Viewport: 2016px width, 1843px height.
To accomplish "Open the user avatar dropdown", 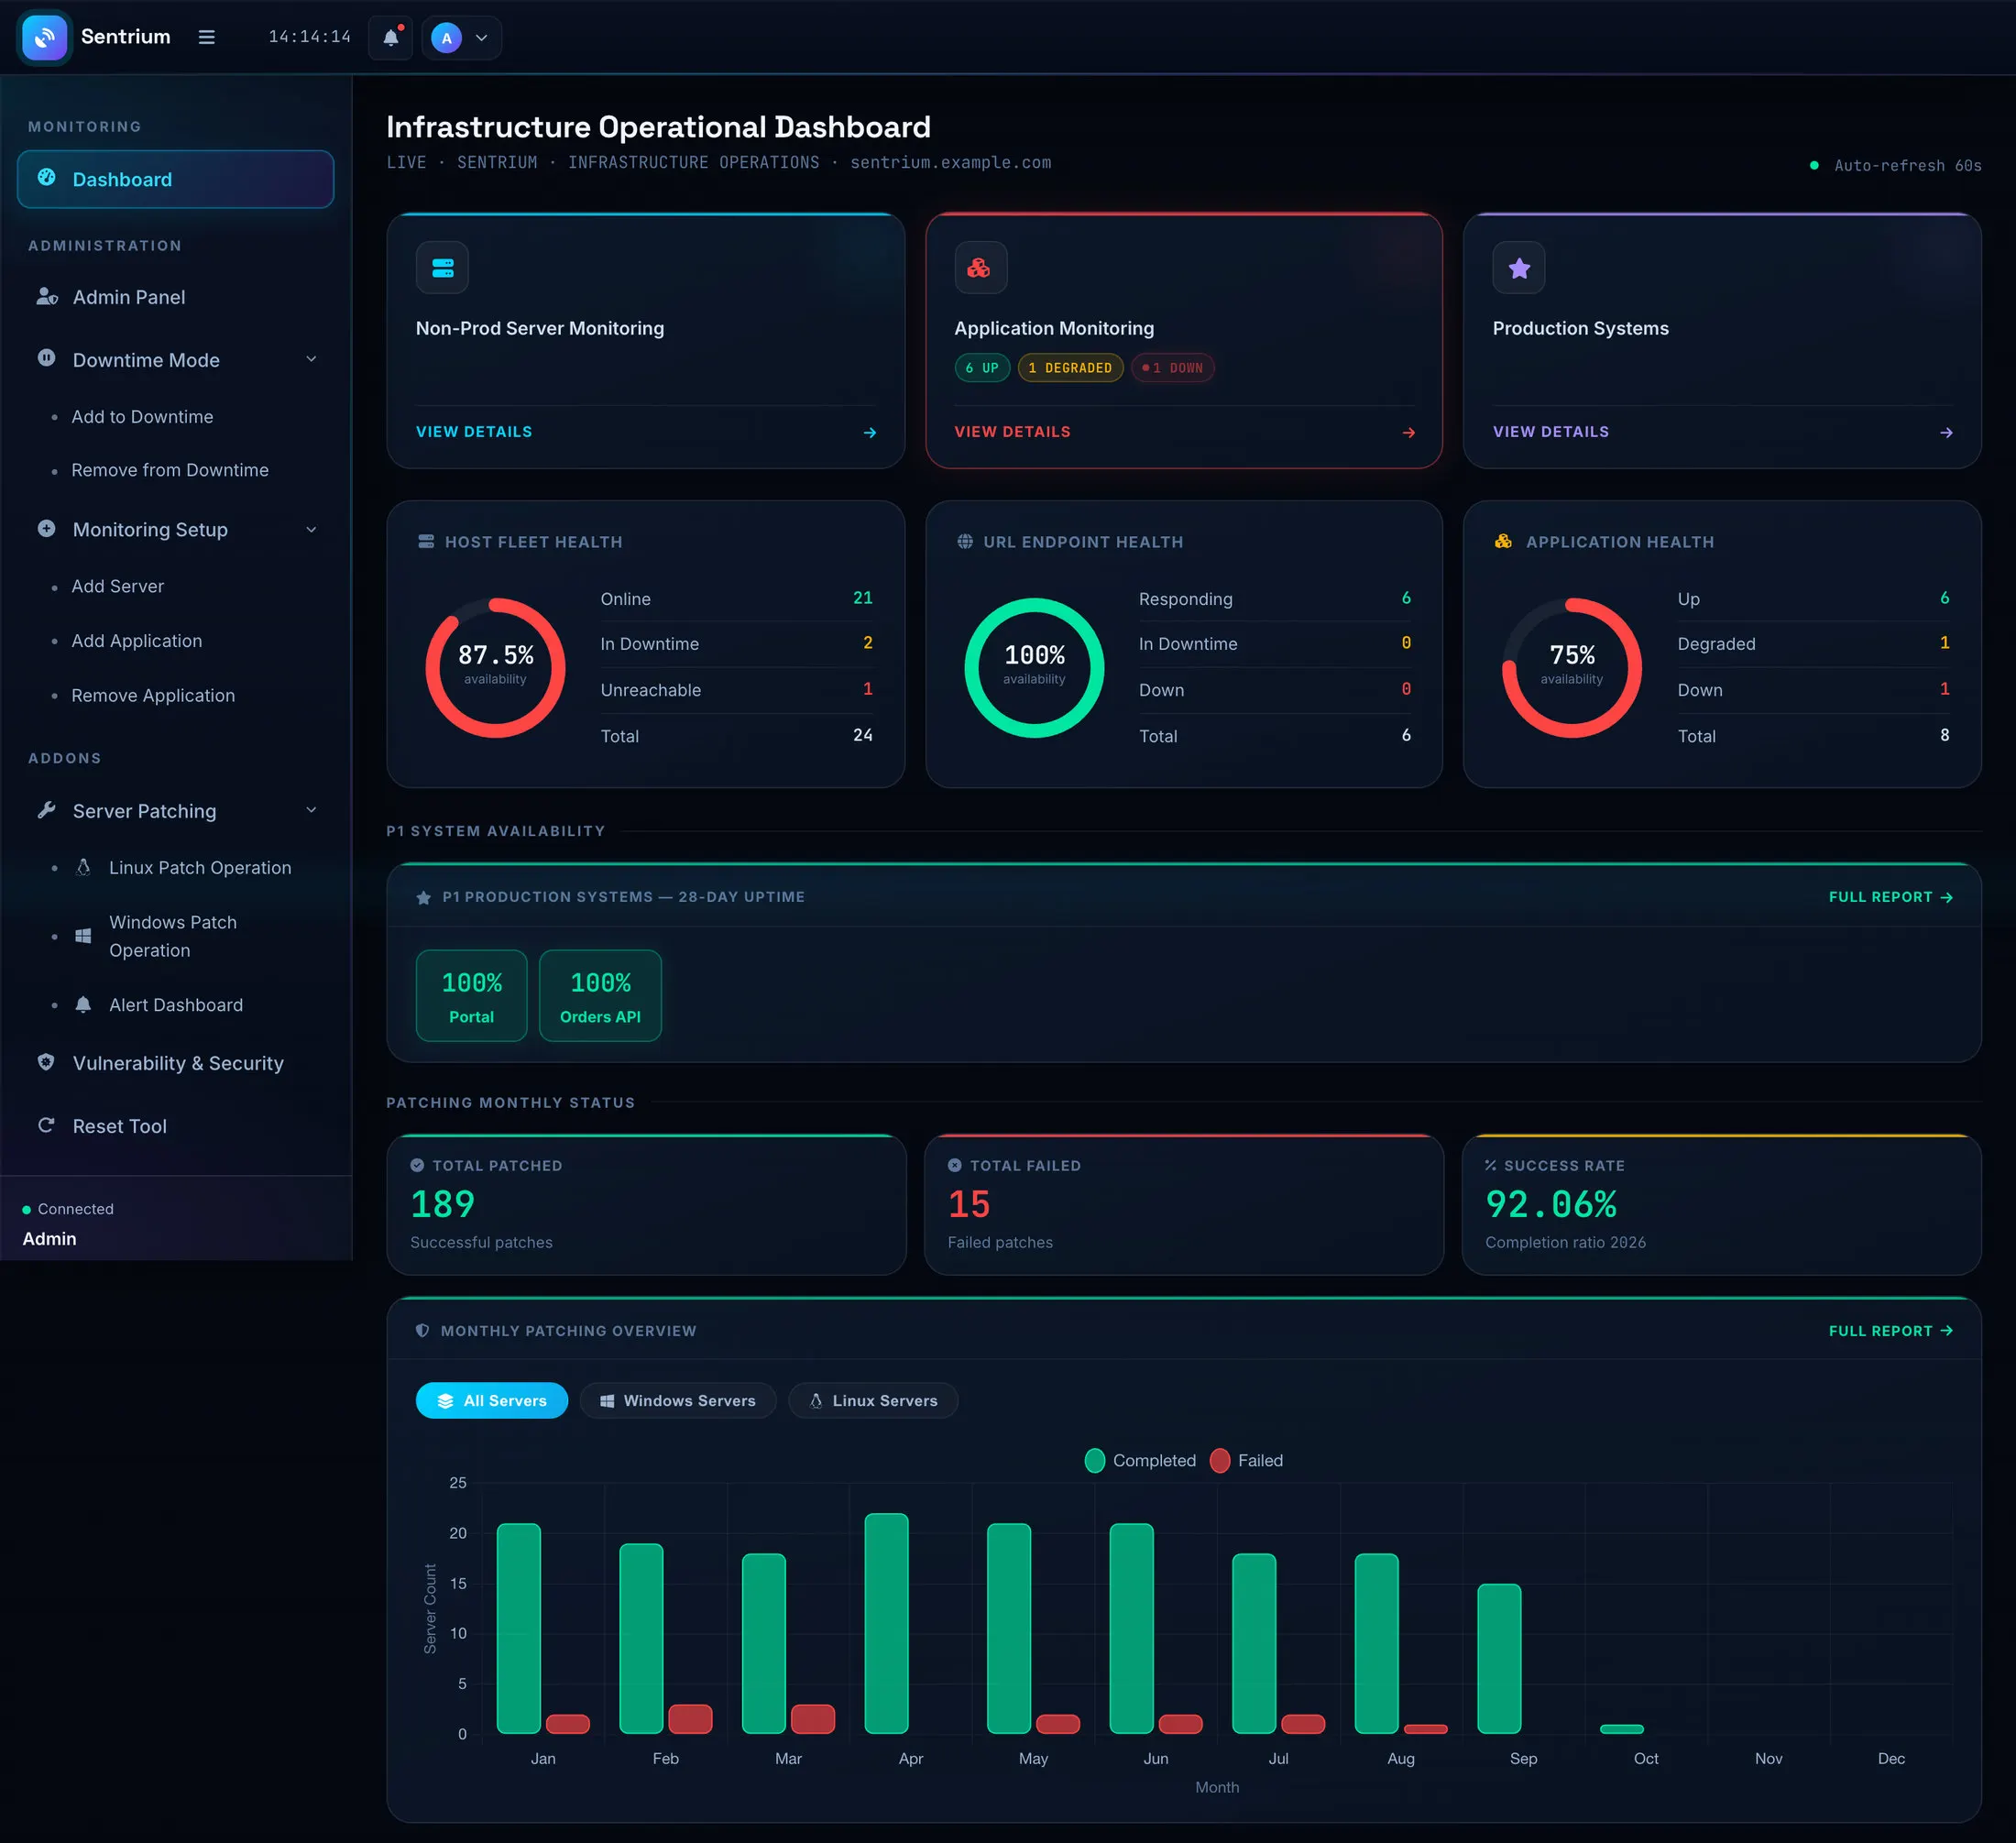I will (461, 38).
